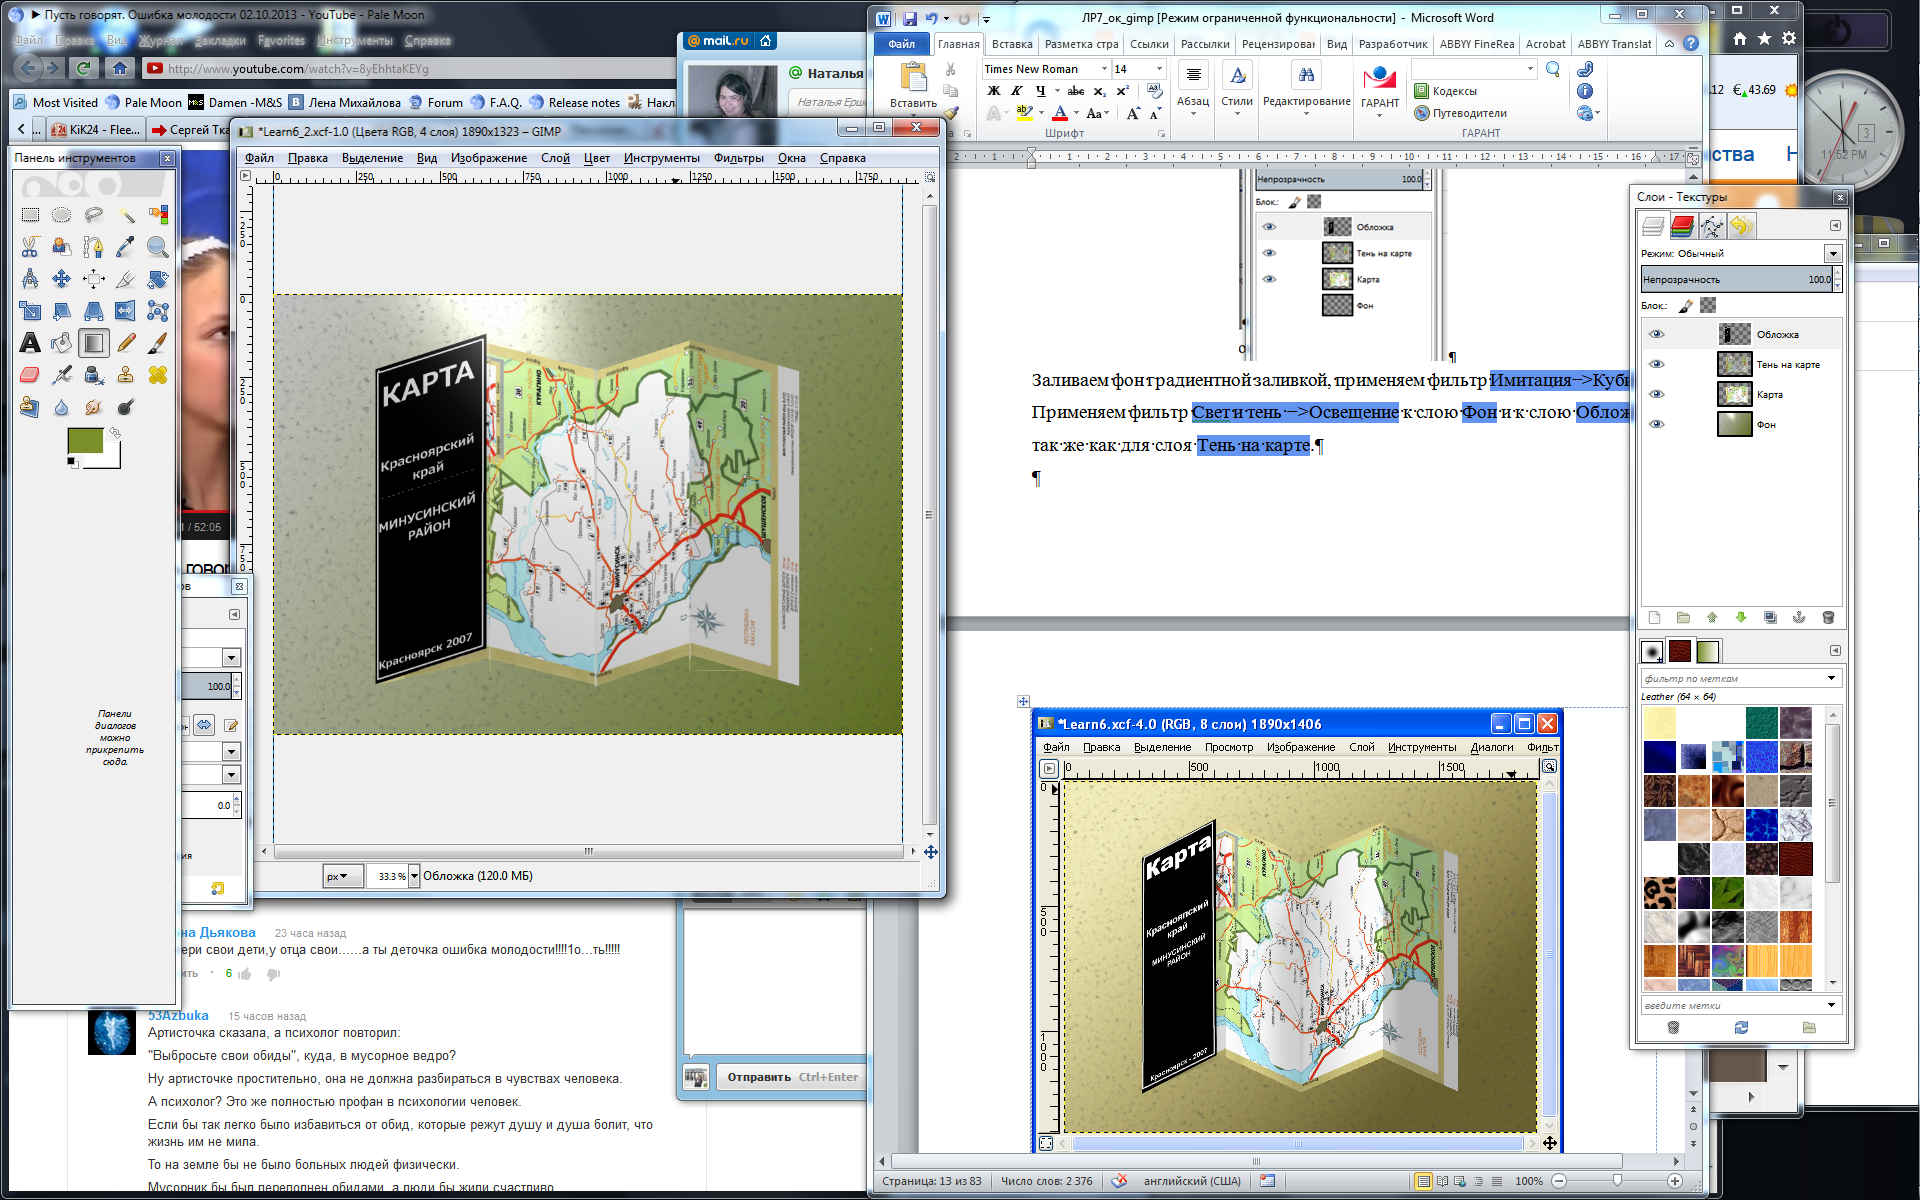The height and width of the screenshot is (1200, 1920).
Task: Select the Fuzzy Select magic wand tool
Action: [126, 215]
